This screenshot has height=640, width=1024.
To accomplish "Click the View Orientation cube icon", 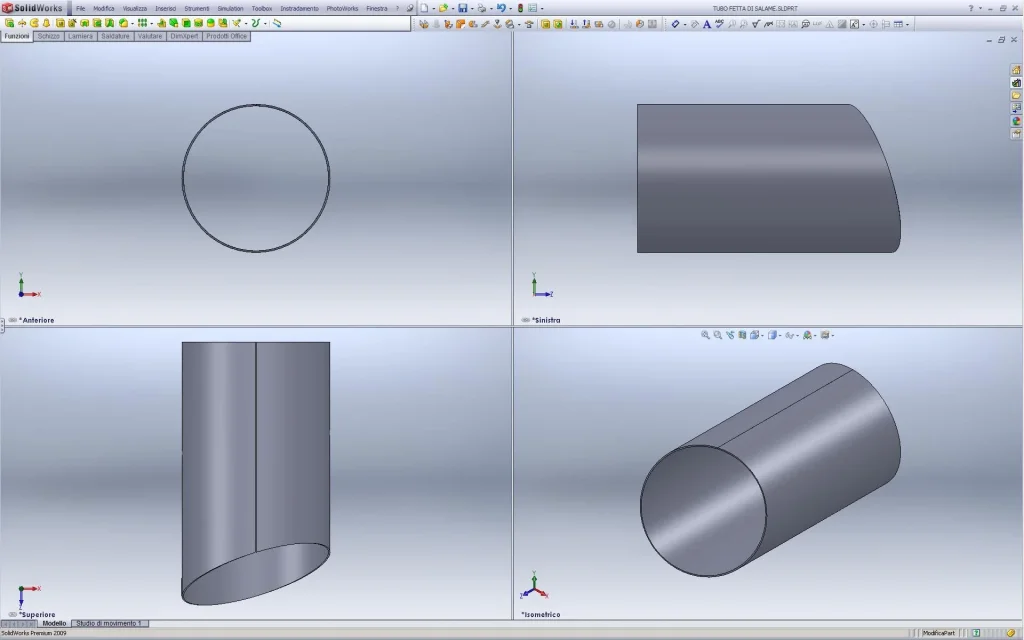I will pyautogui.click(x=754, y=335).
